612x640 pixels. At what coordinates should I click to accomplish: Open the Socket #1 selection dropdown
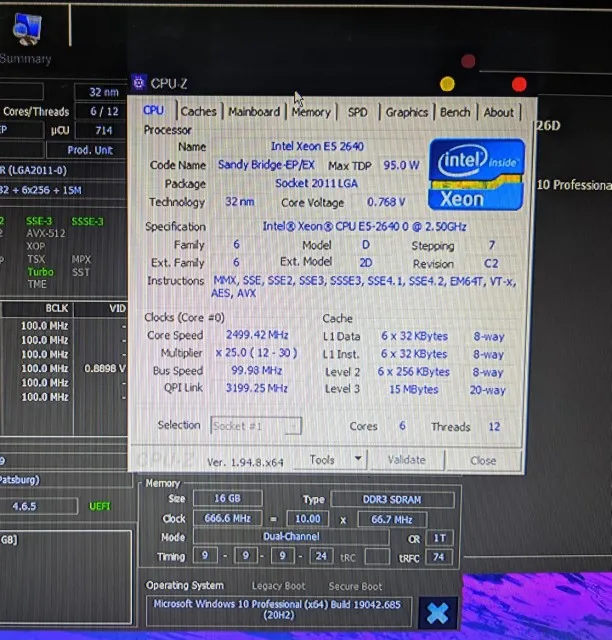point(256,426)
